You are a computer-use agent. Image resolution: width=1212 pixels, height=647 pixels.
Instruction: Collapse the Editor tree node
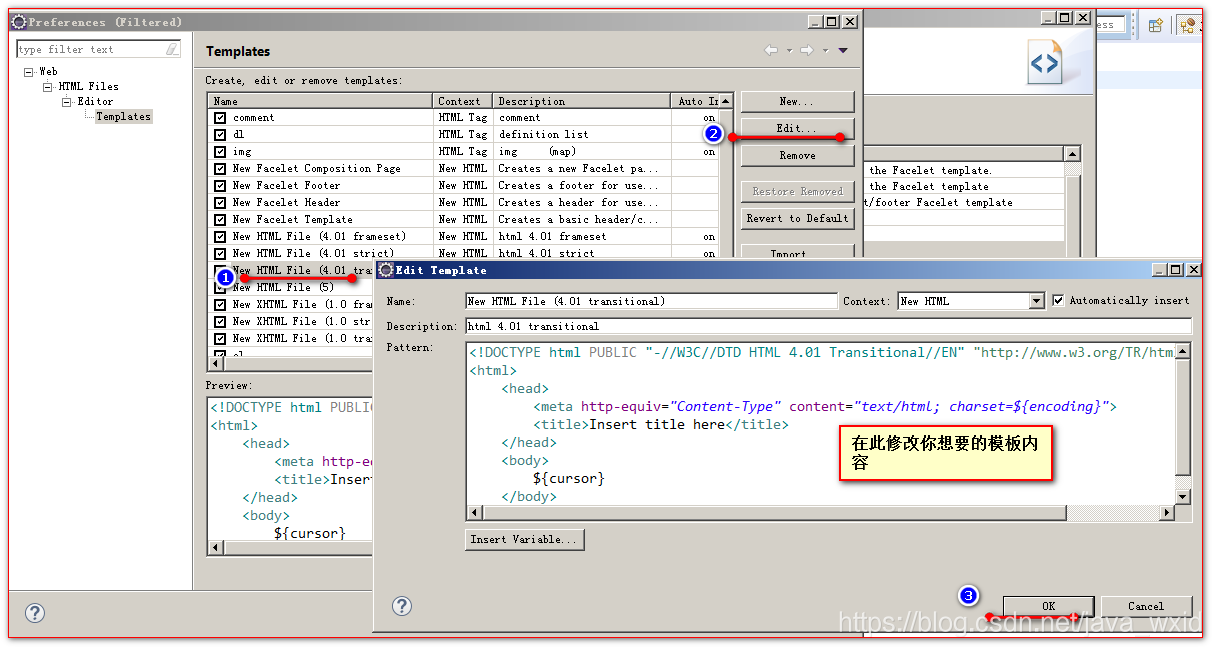point(66,102)
